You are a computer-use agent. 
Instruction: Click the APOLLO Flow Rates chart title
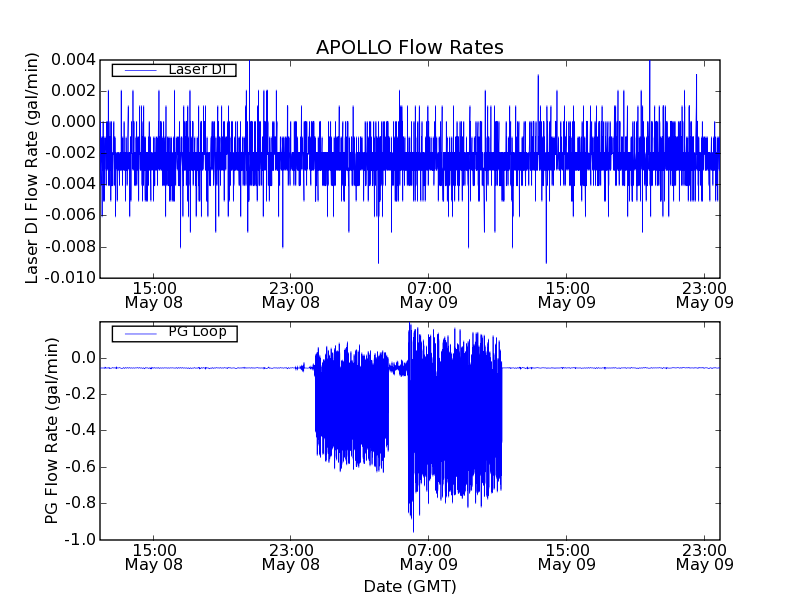point(409,48)
